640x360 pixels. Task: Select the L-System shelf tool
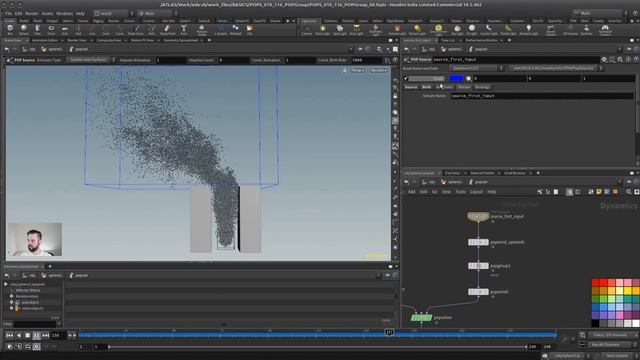[220, 29]
